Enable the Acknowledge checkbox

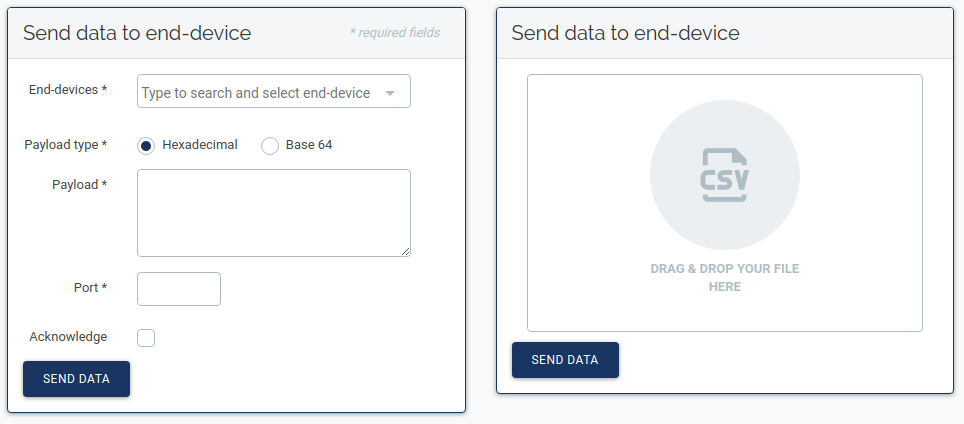click(x=146, y=338)
